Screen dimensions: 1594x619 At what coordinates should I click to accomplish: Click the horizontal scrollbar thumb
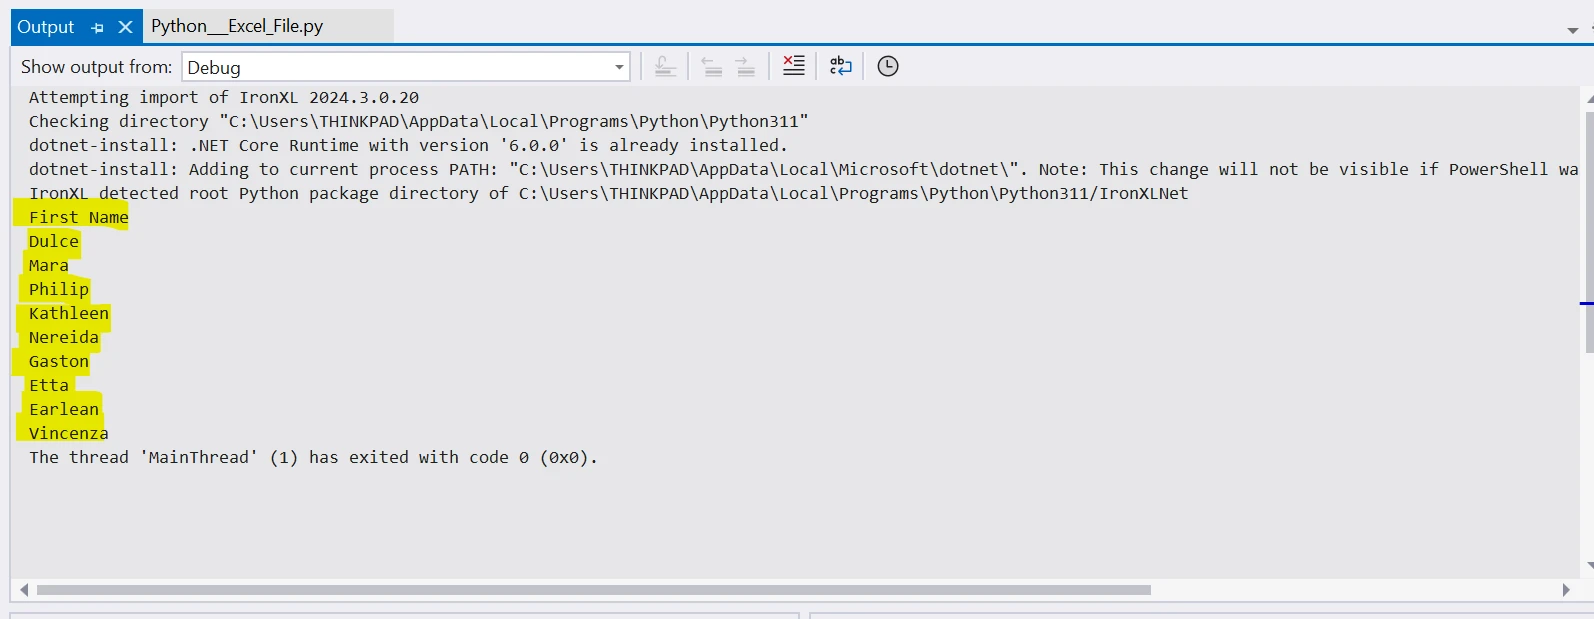click(x=593, y=590)
